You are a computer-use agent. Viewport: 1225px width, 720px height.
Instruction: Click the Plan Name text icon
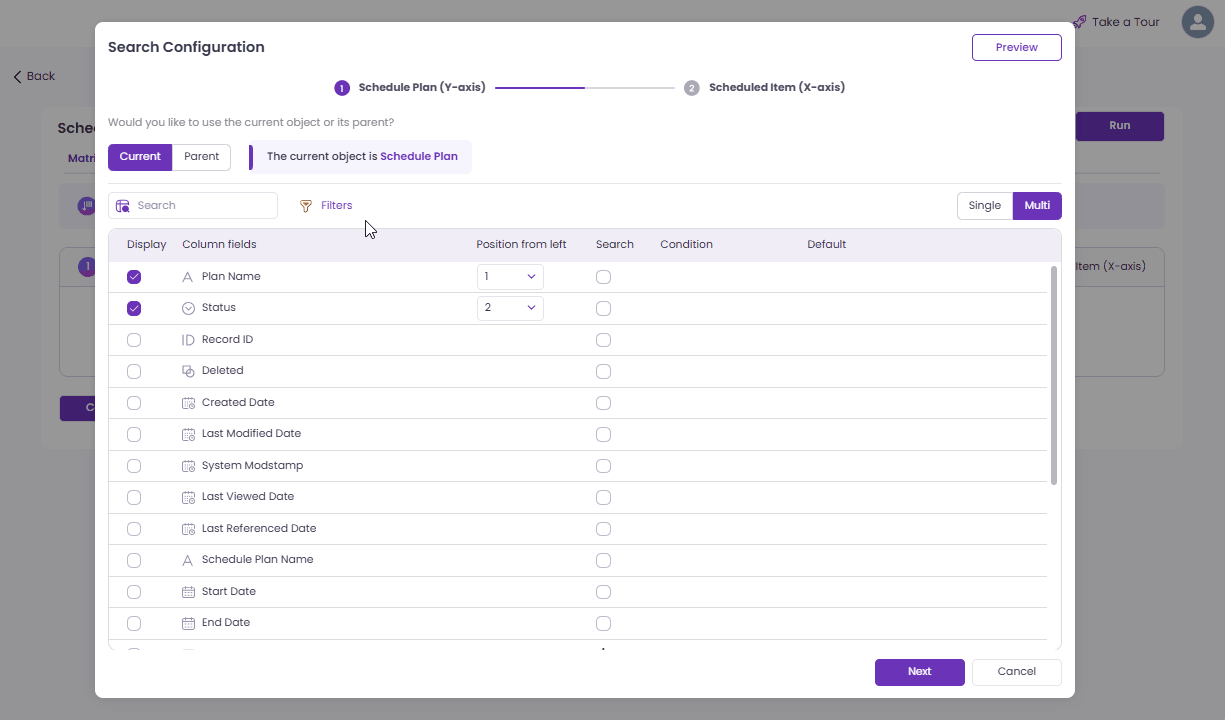tap(188, 277)
